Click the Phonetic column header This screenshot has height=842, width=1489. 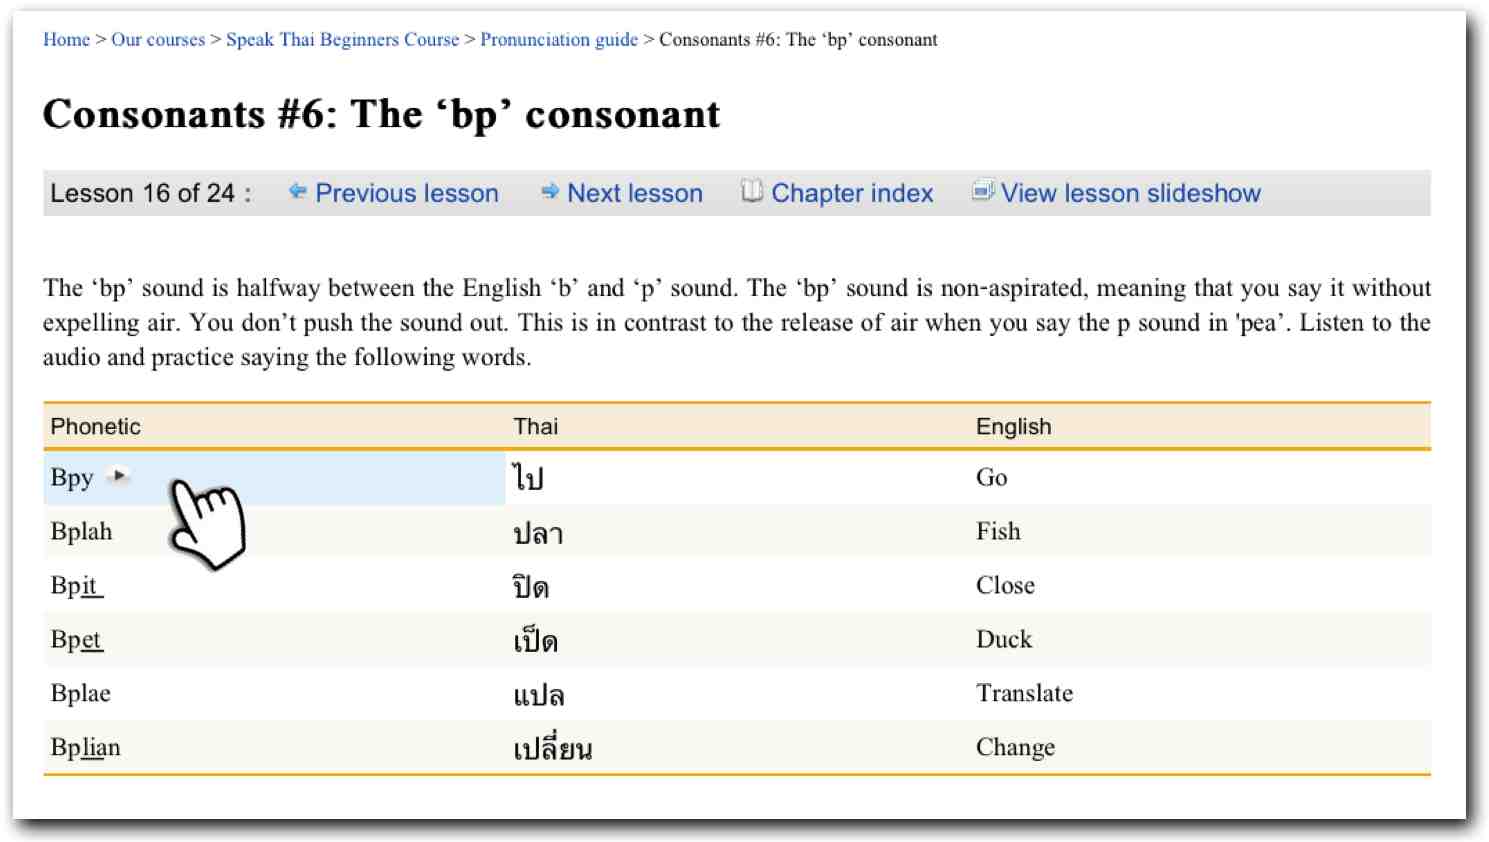[x=96, y=427]
